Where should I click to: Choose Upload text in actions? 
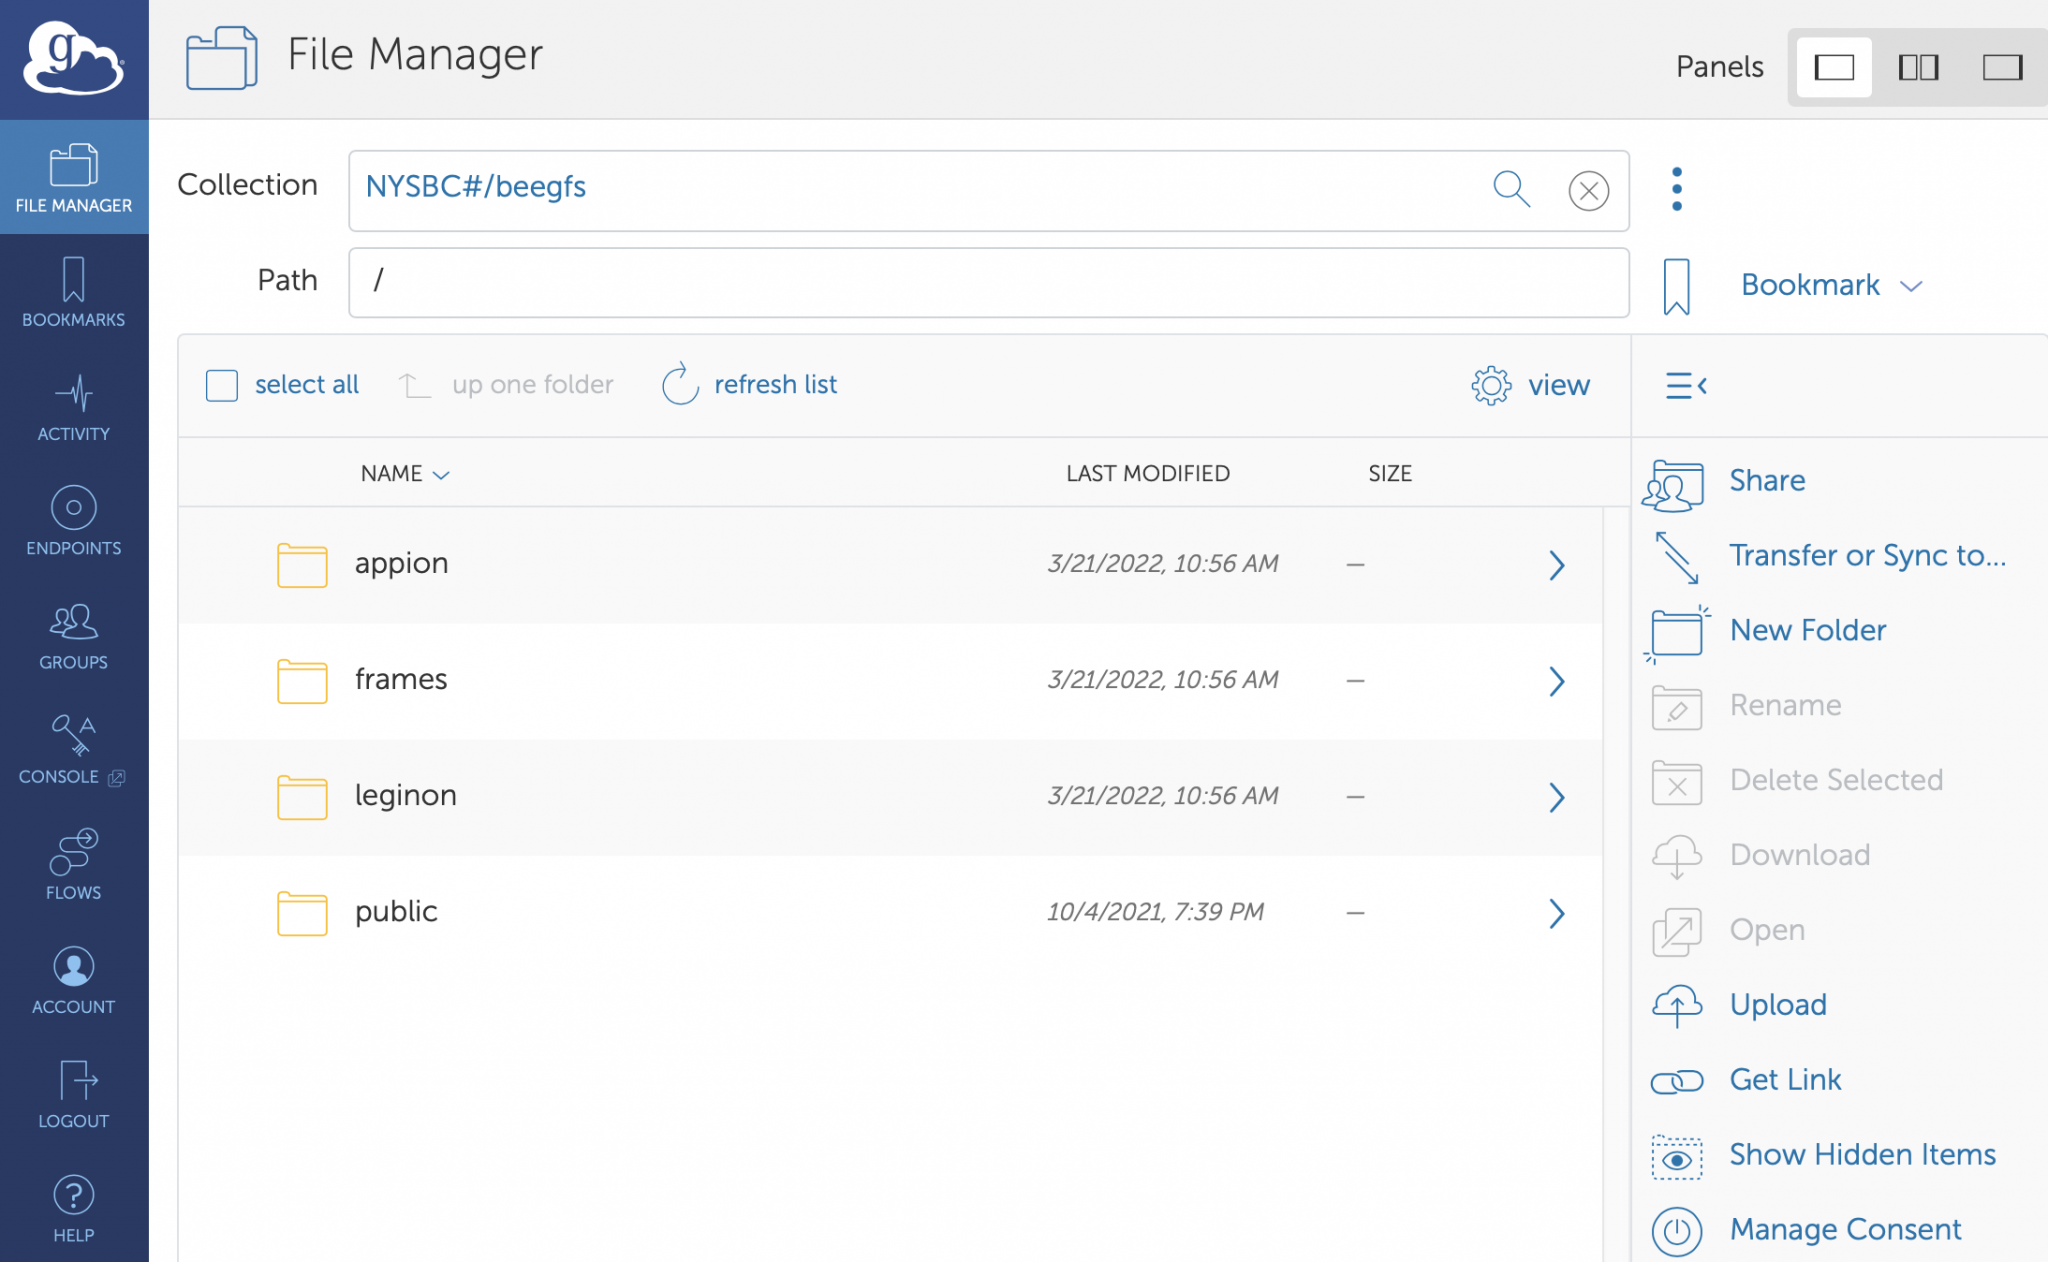point(1778,1005)
